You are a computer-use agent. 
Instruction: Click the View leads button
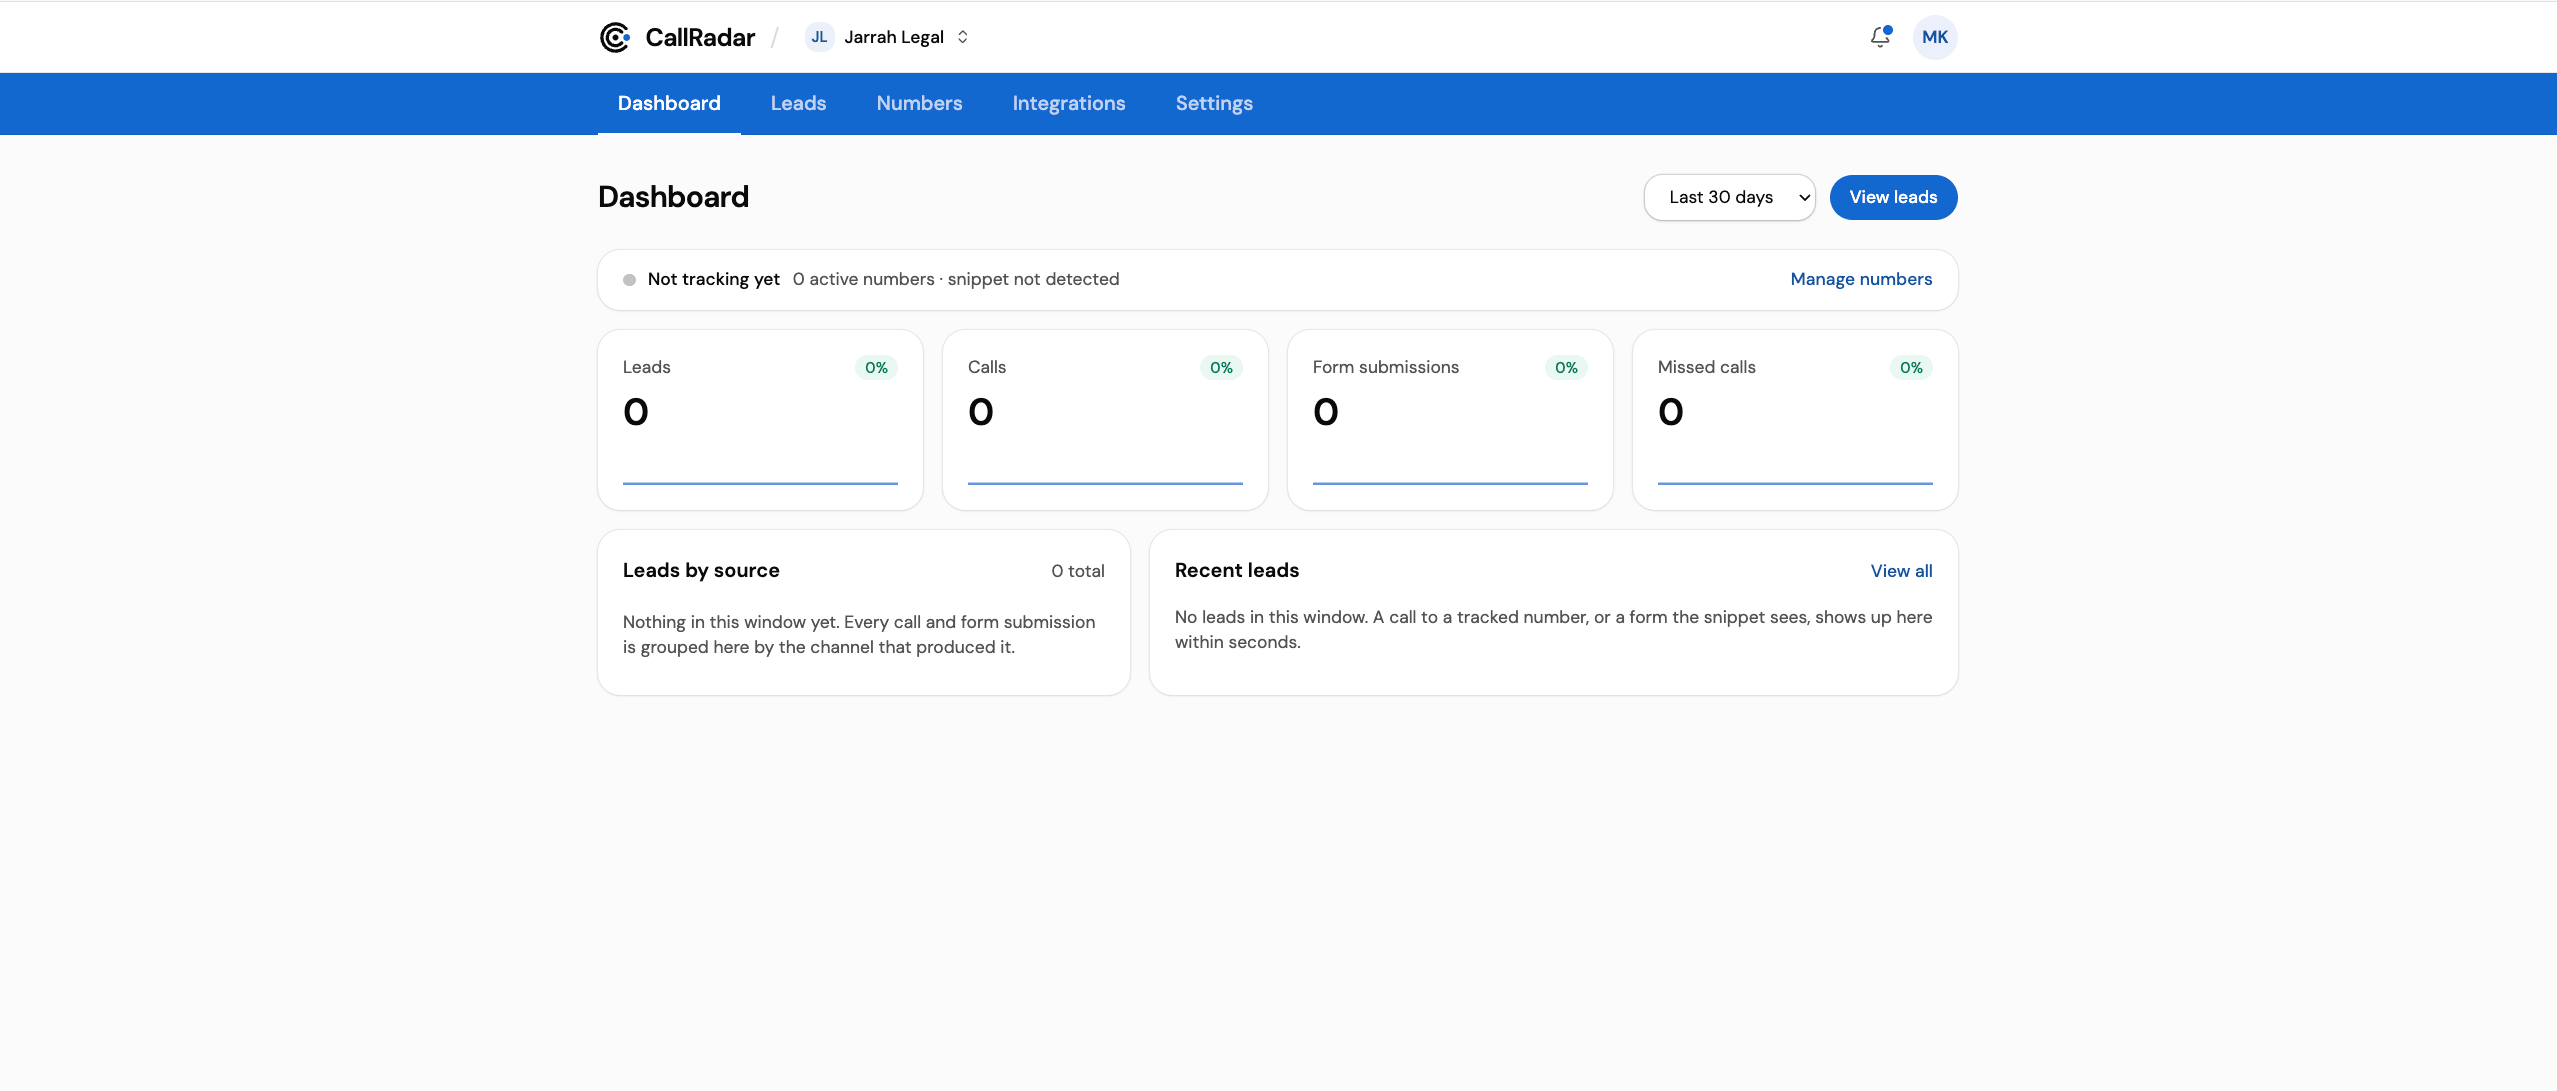click(1893, 198)
